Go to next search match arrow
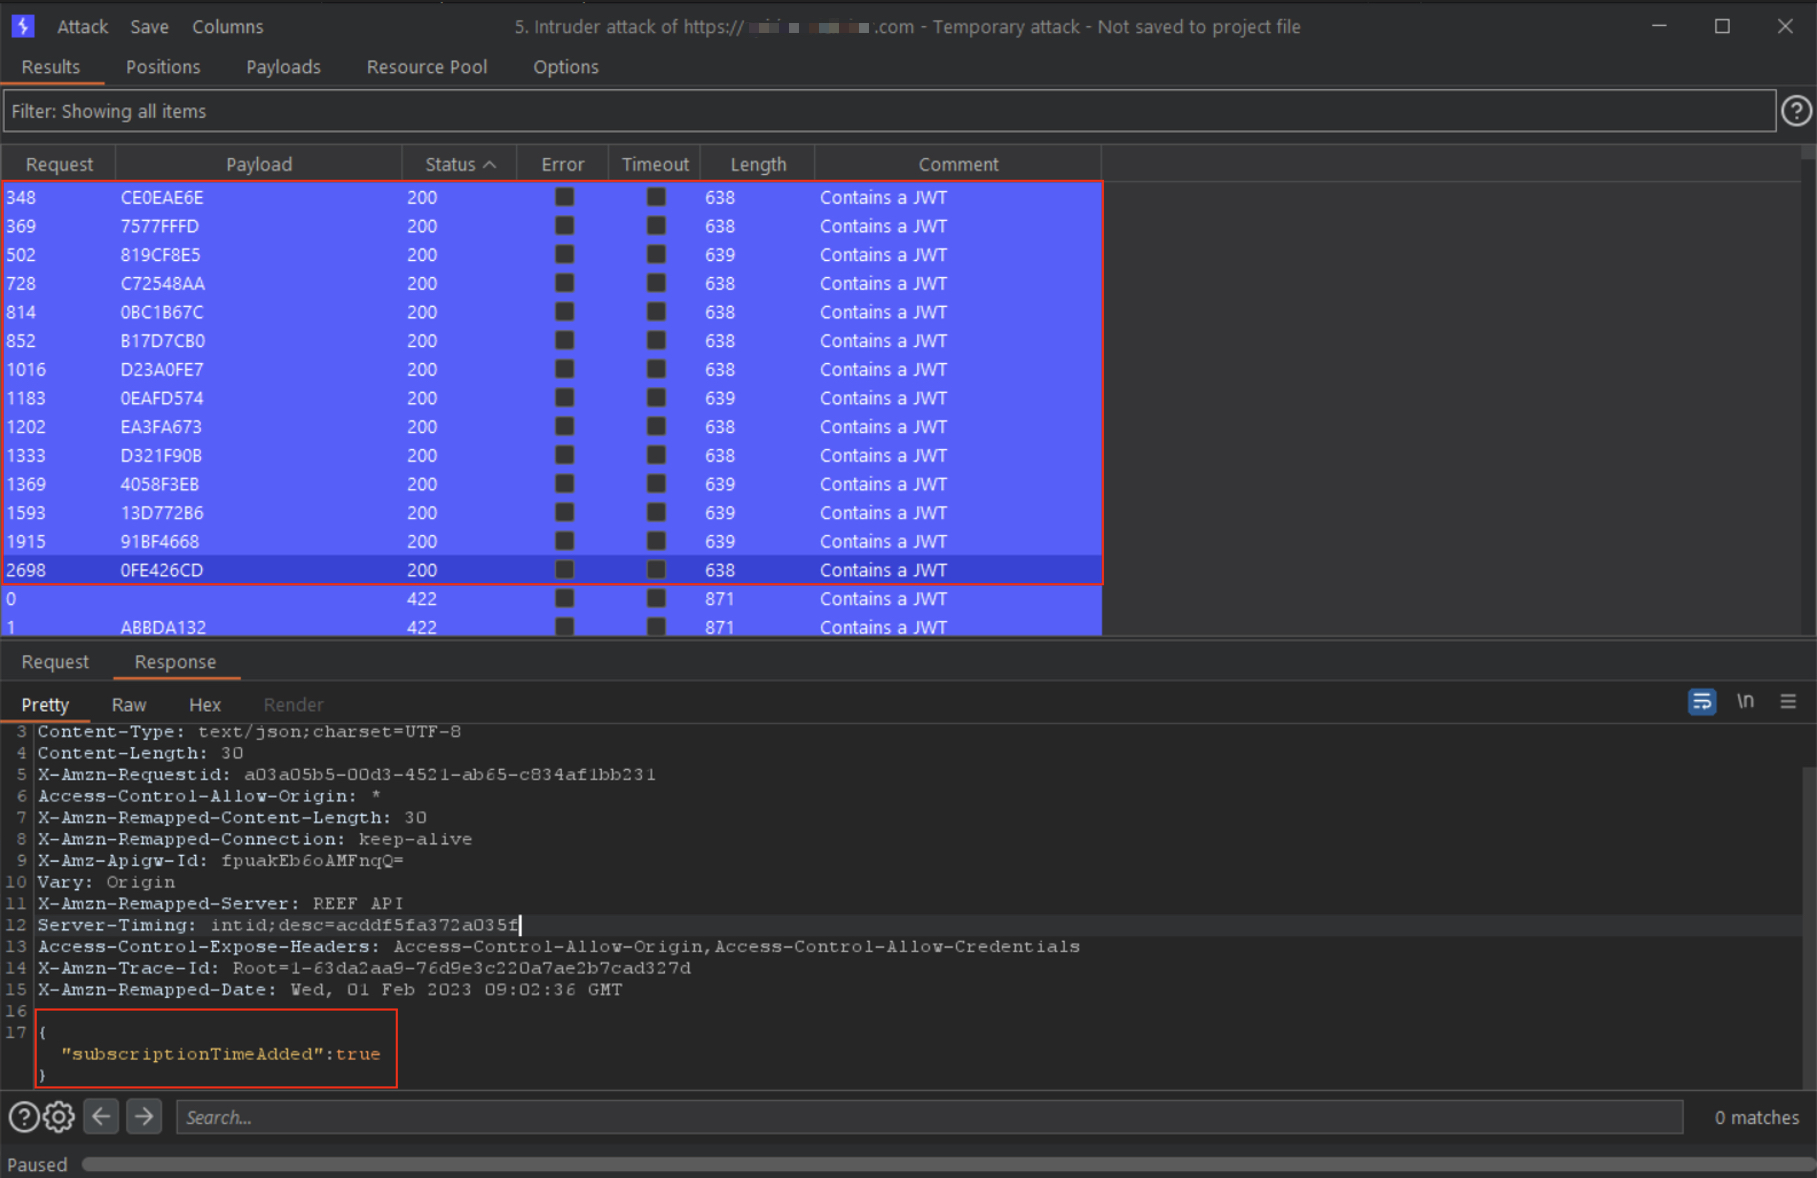The width and height of the screenshot is (1817, 1178). [144, 1116]
